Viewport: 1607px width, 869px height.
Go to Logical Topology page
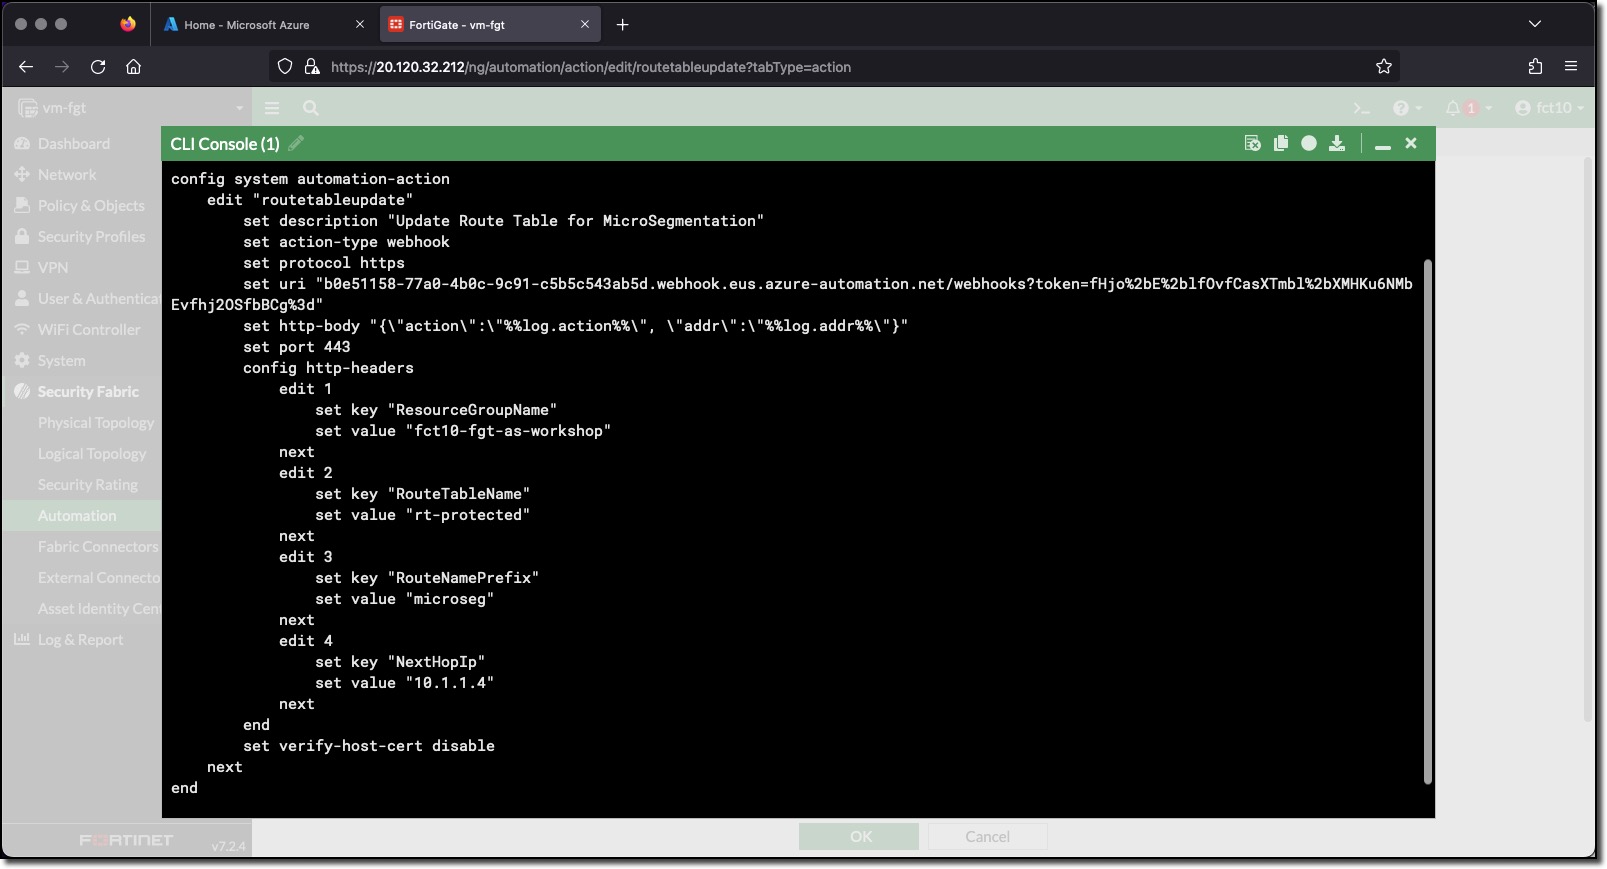(x=92, y=454)
